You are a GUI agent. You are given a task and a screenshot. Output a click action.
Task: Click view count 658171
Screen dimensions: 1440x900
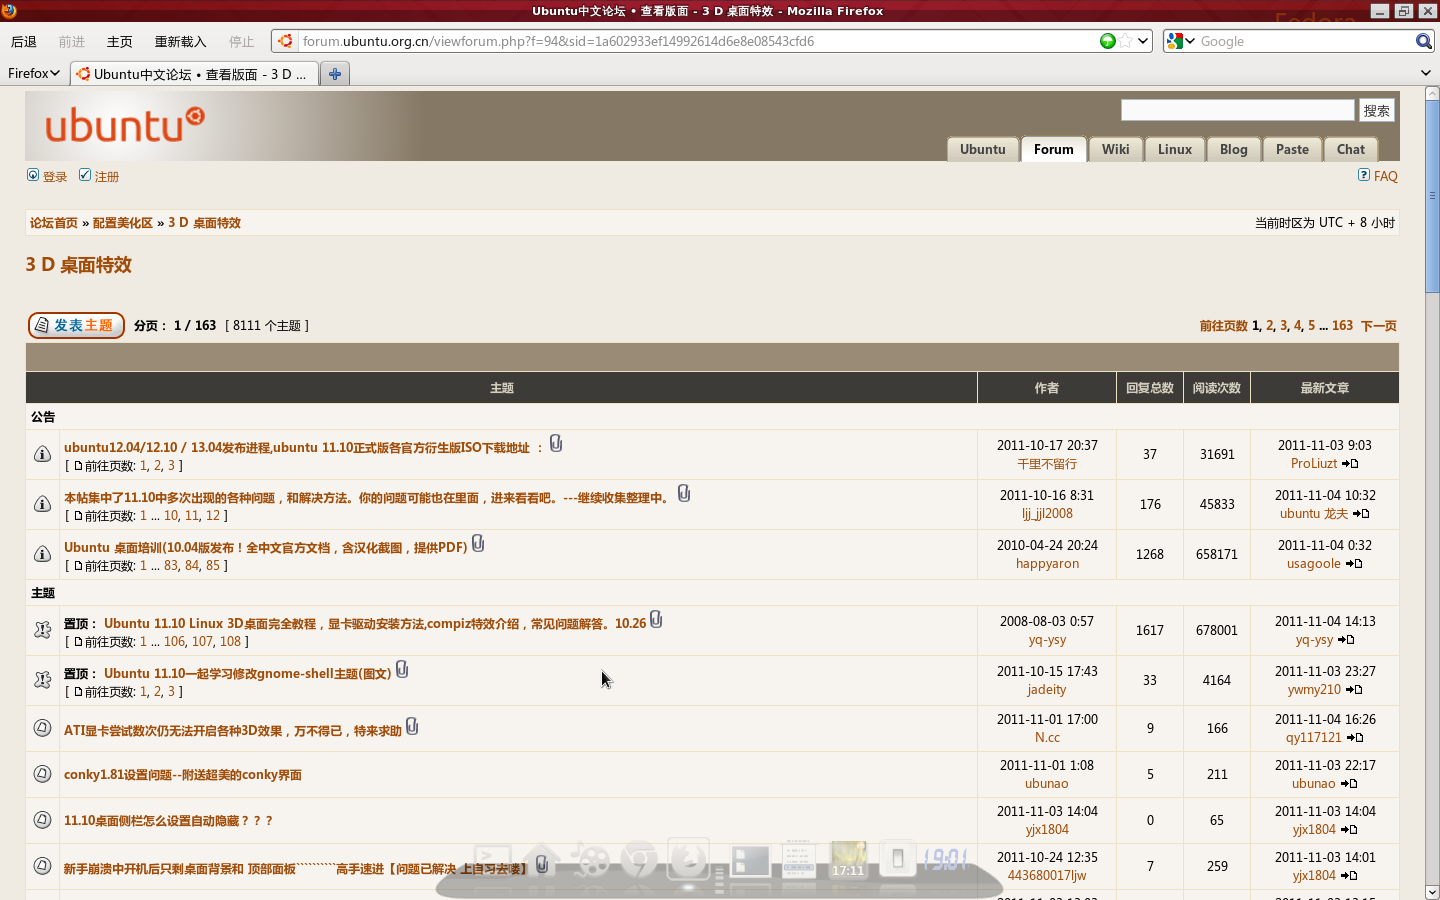(x=1217, y=554)
